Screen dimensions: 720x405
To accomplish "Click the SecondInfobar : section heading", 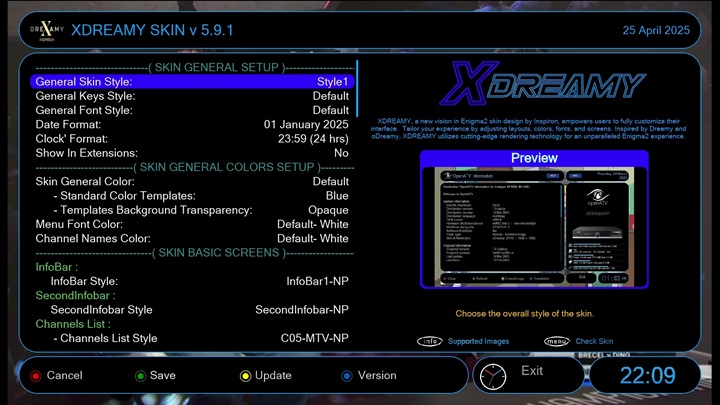I will (x=75, y=295).
